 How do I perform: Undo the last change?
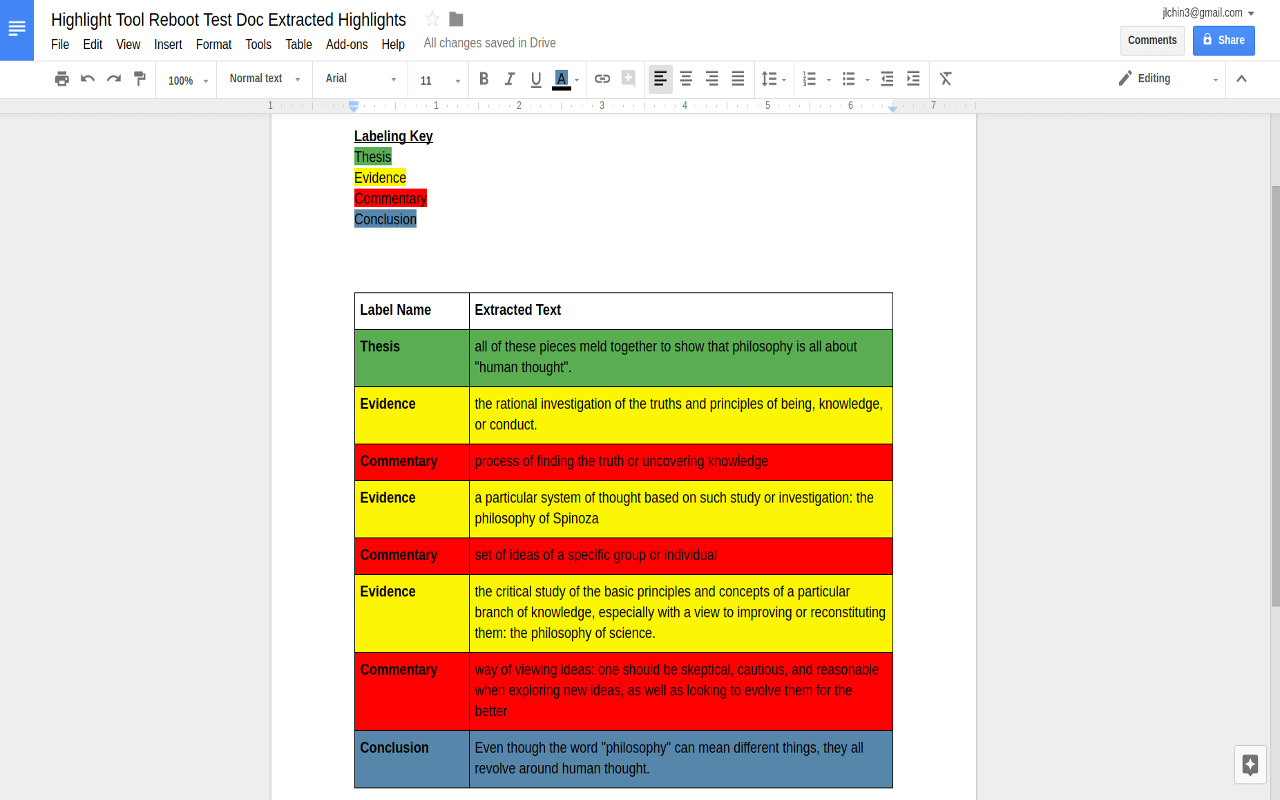pos(88,78)
